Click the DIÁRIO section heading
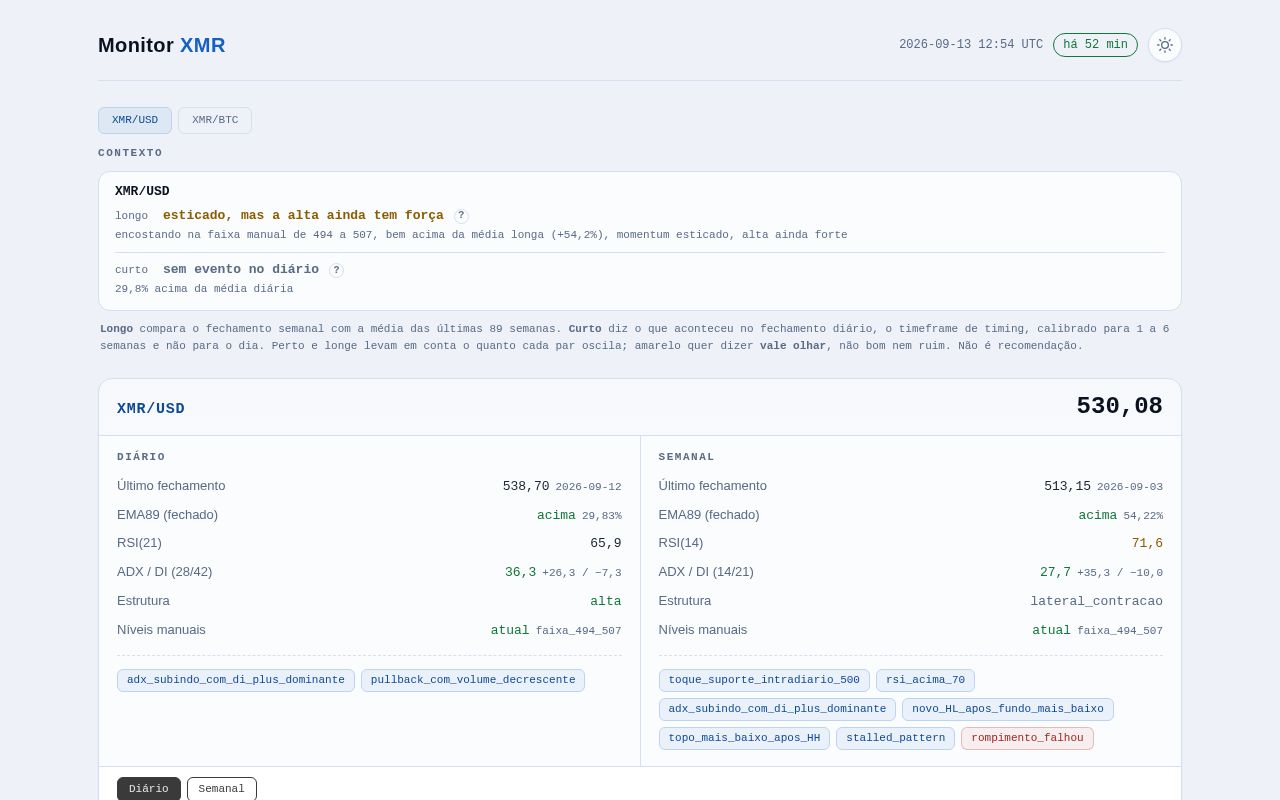Screen dimensions: 1280x800 click(x=141, y=457)
